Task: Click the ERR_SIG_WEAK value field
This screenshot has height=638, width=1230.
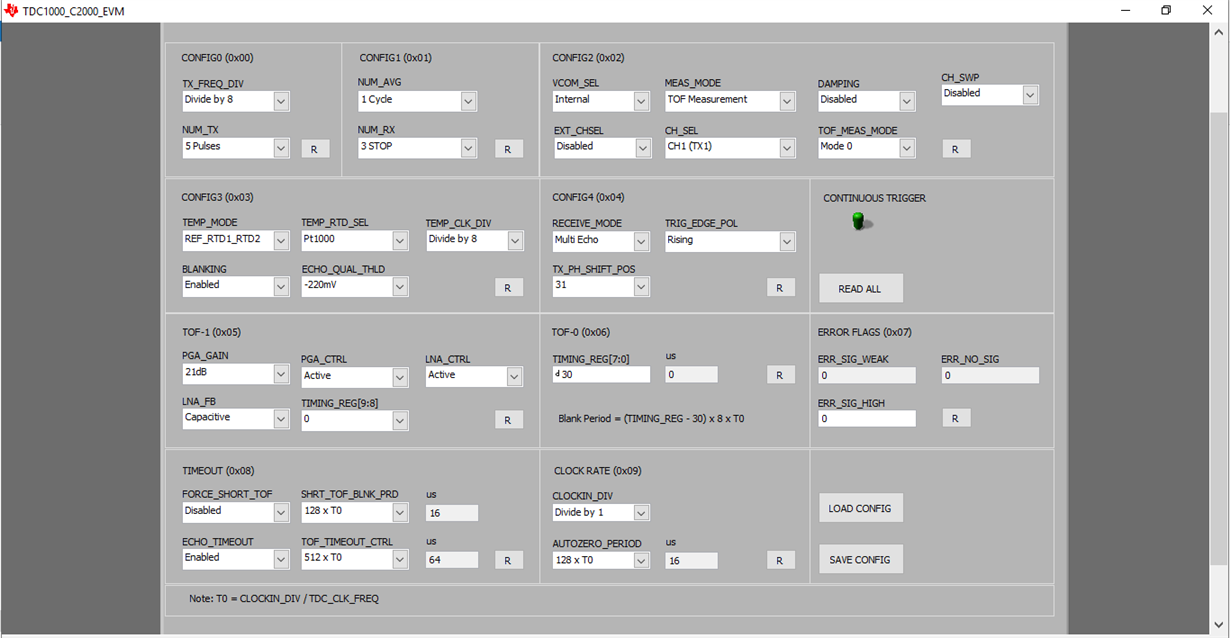Action: (x=866, y=375)
